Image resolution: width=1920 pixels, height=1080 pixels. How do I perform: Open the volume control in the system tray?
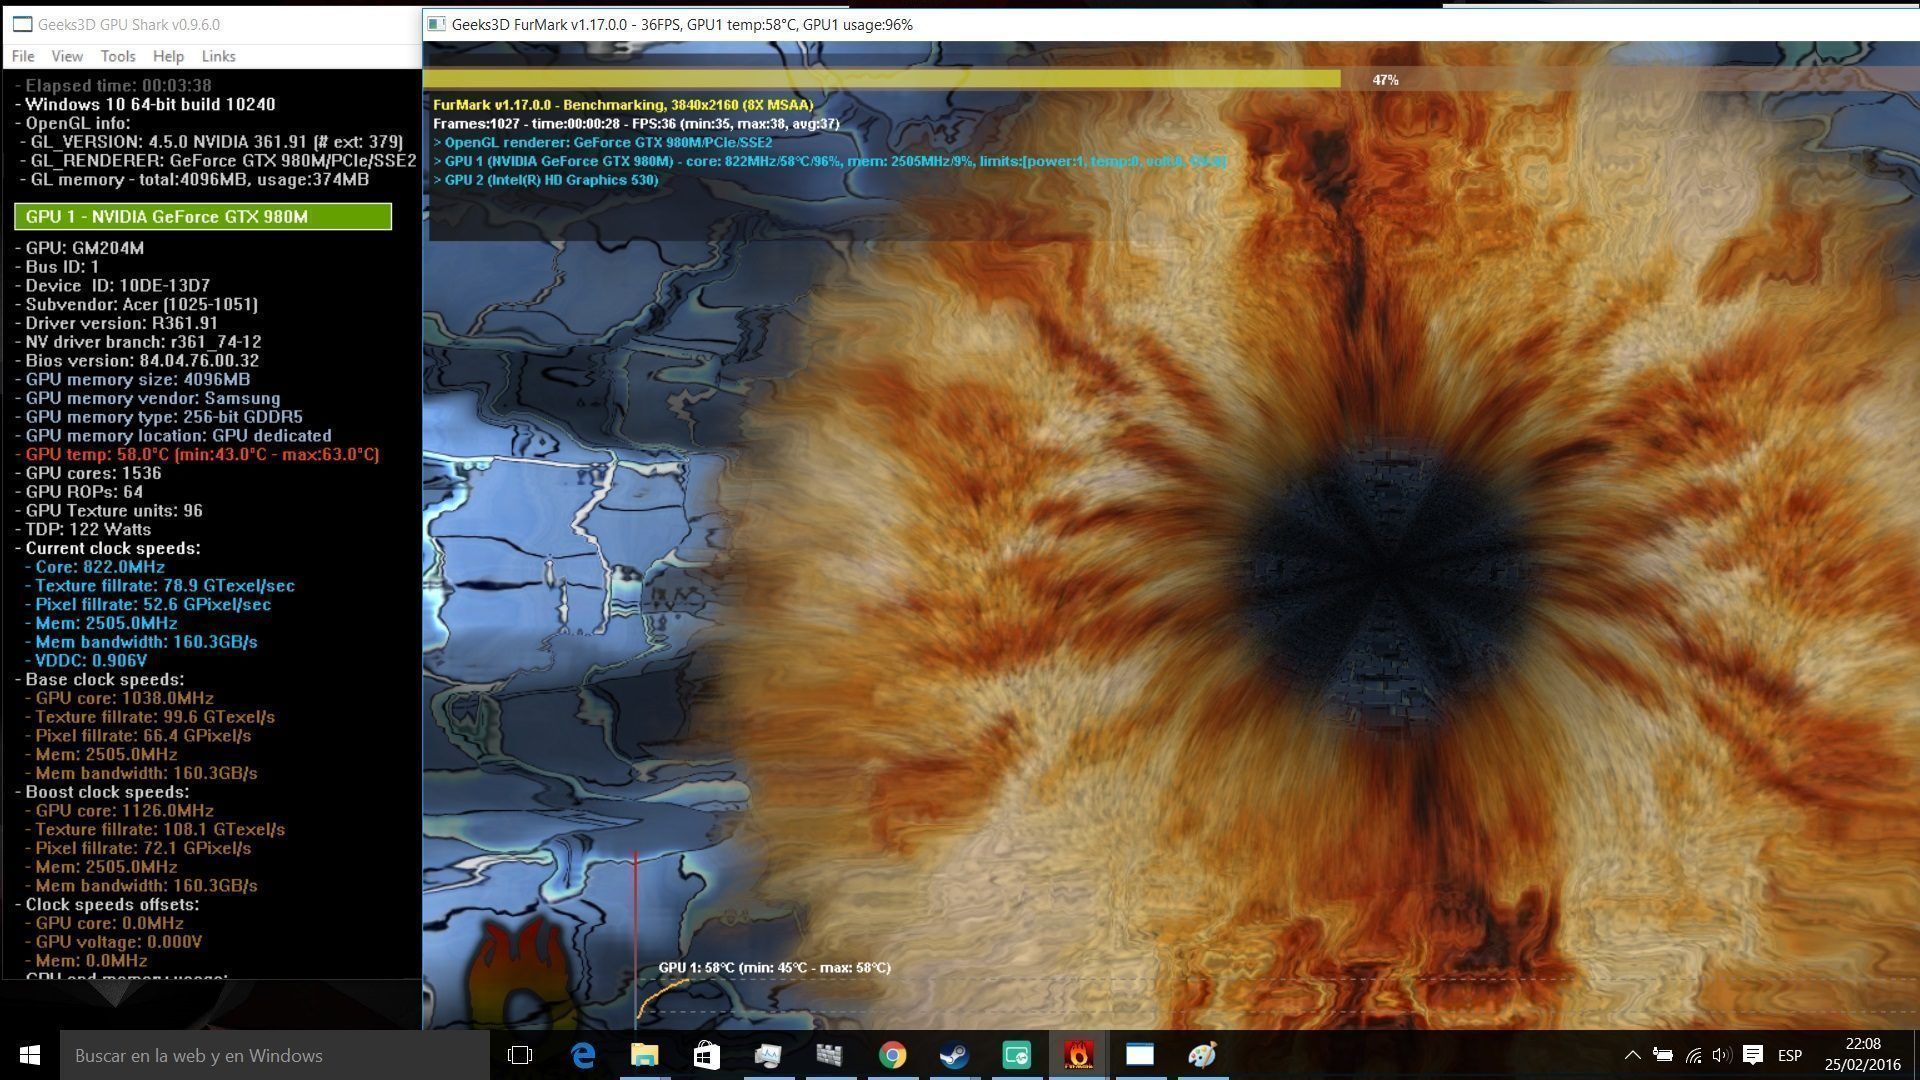point(1721,1055)
